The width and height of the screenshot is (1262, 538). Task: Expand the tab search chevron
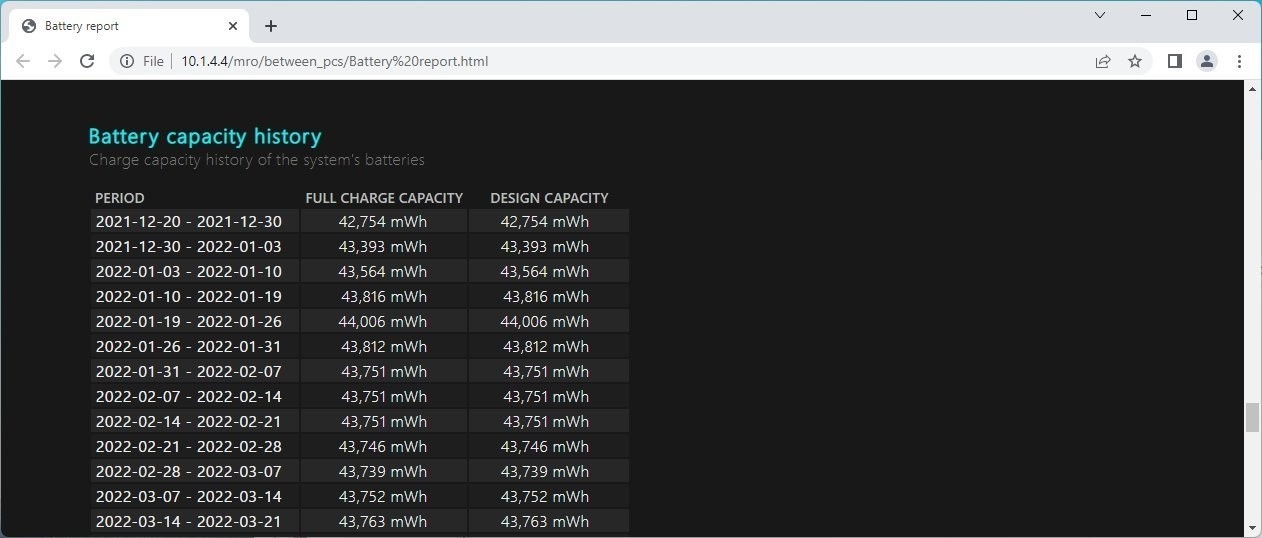point(1100,15)
